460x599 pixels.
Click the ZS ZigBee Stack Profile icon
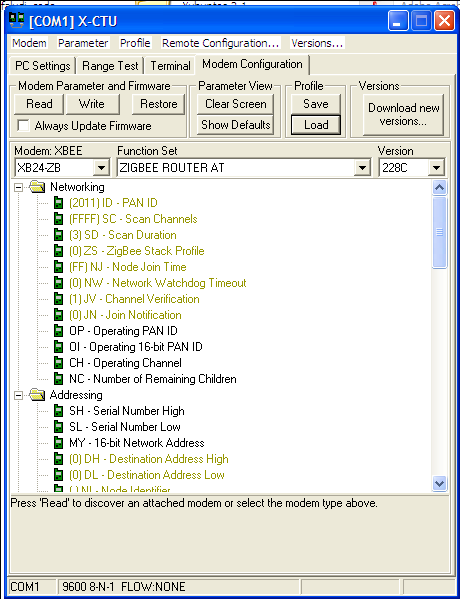coord(58,251)
